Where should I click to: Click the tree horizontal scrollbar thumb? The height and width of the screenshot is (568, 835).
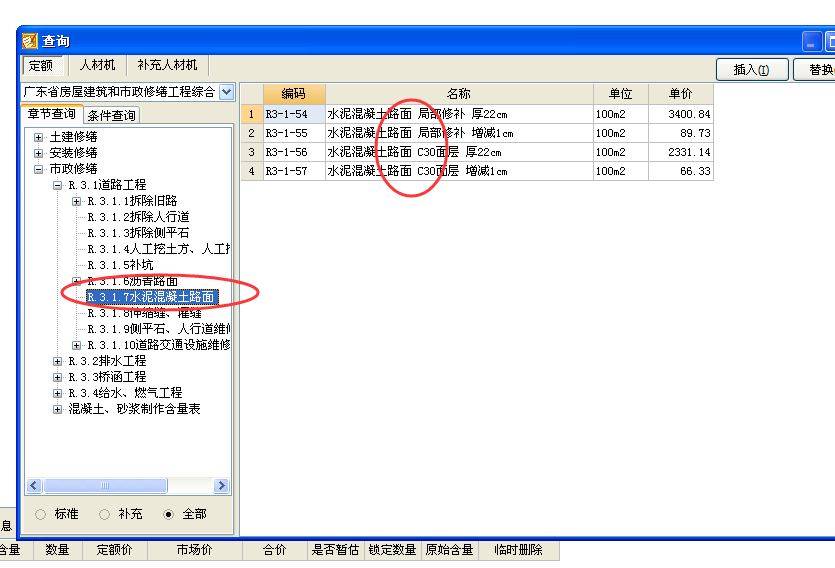pos(105,485)
